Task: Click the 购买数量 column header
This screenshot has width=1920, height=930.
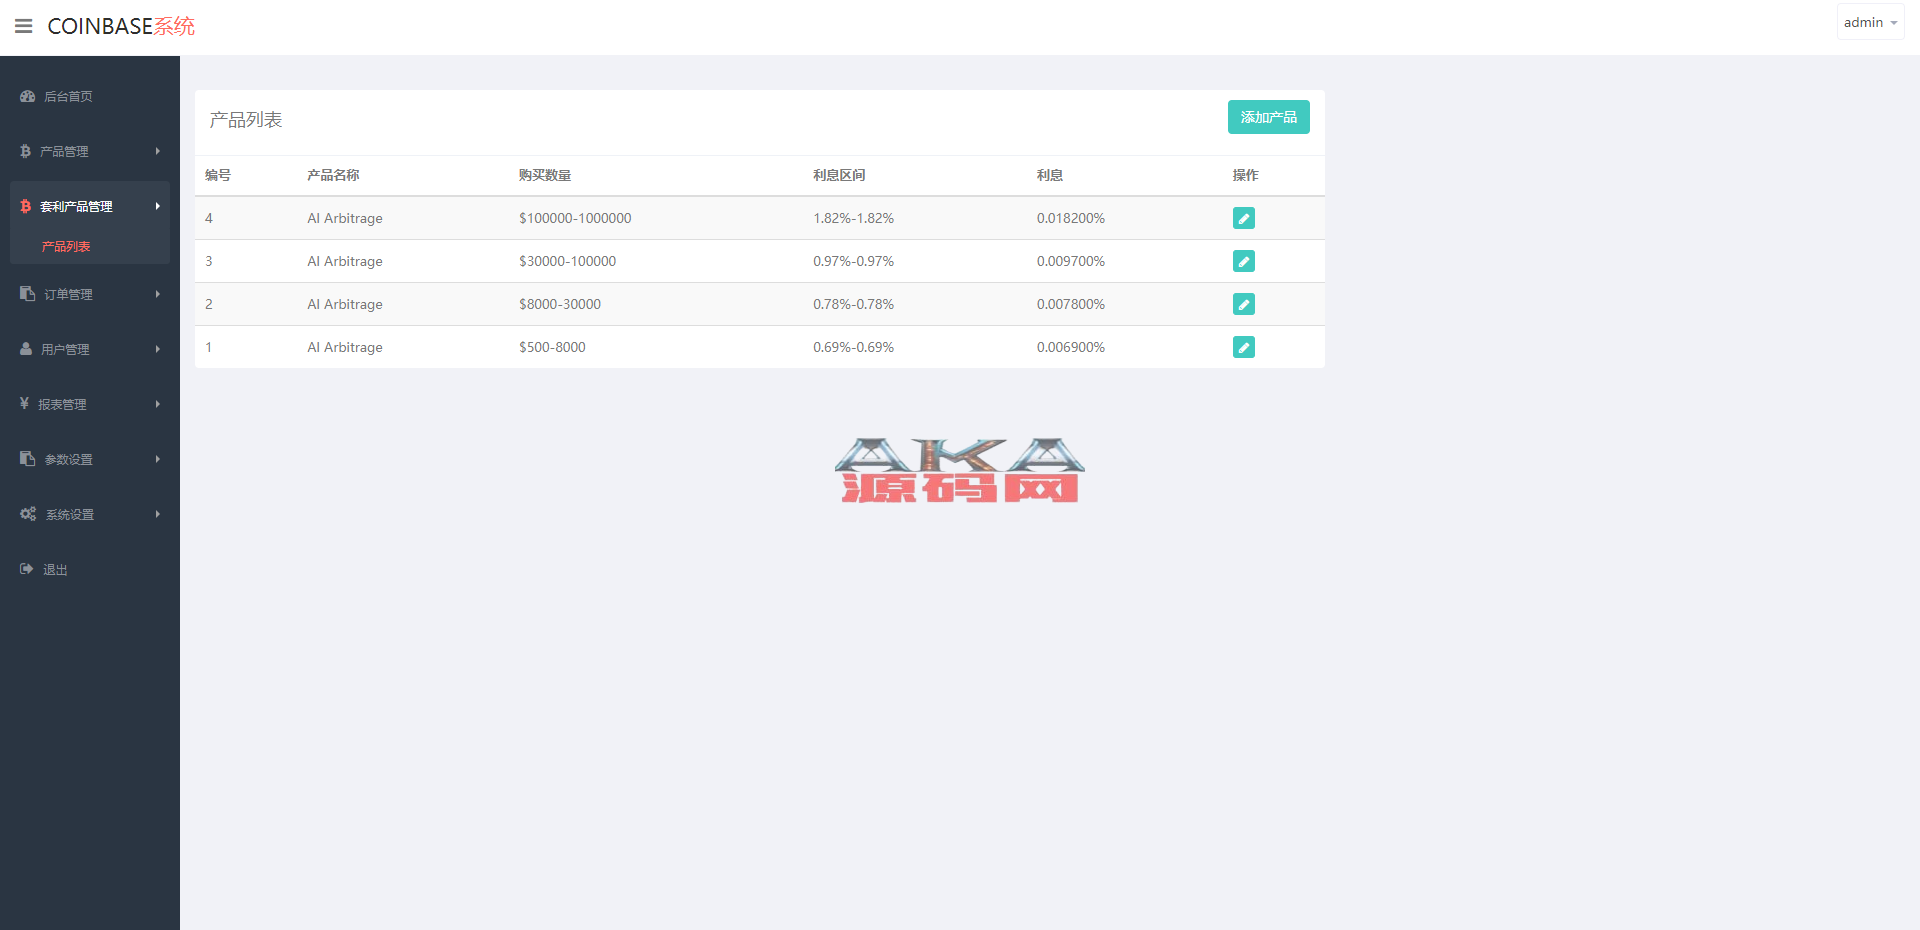Action: pyautogui.click(x=544, y=175)
